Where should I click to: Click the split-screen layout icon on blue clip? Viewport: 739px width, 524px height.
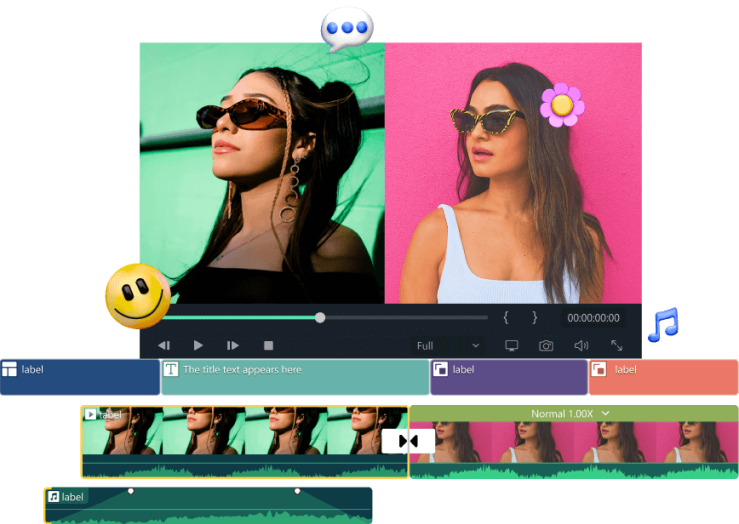(9, 369)
